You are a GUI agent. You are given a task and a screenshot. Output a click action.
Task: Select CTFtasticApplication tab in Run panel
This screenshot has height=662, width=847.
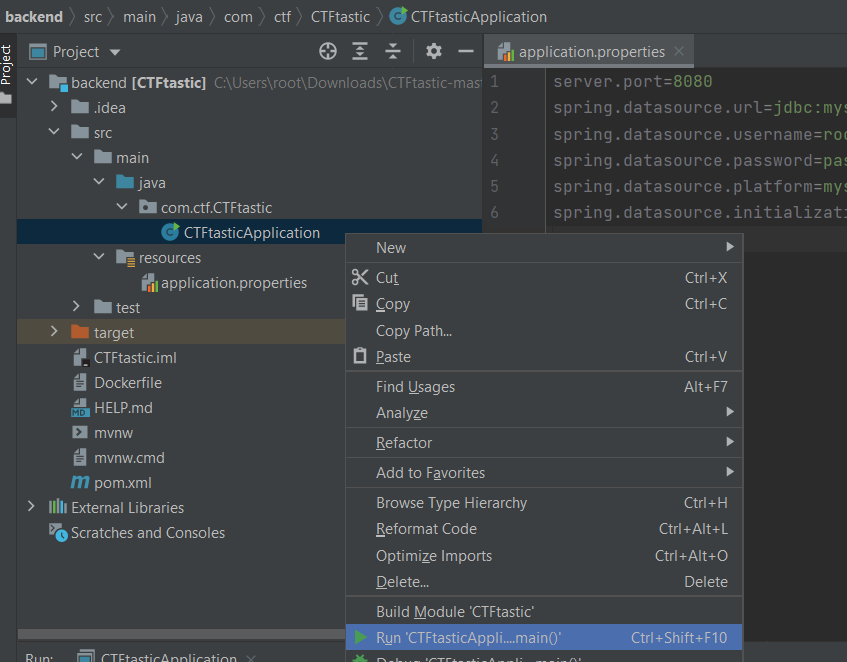coord(167,657)
